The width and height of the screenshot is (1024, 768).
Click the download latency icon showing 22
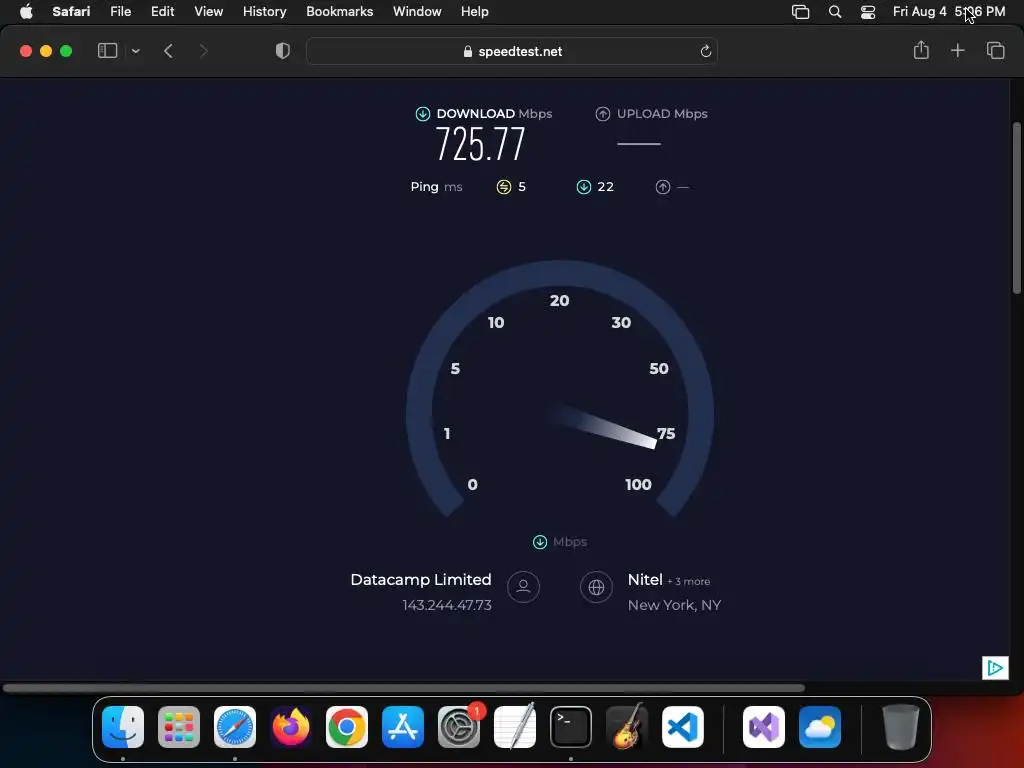[x=584, y=187]
